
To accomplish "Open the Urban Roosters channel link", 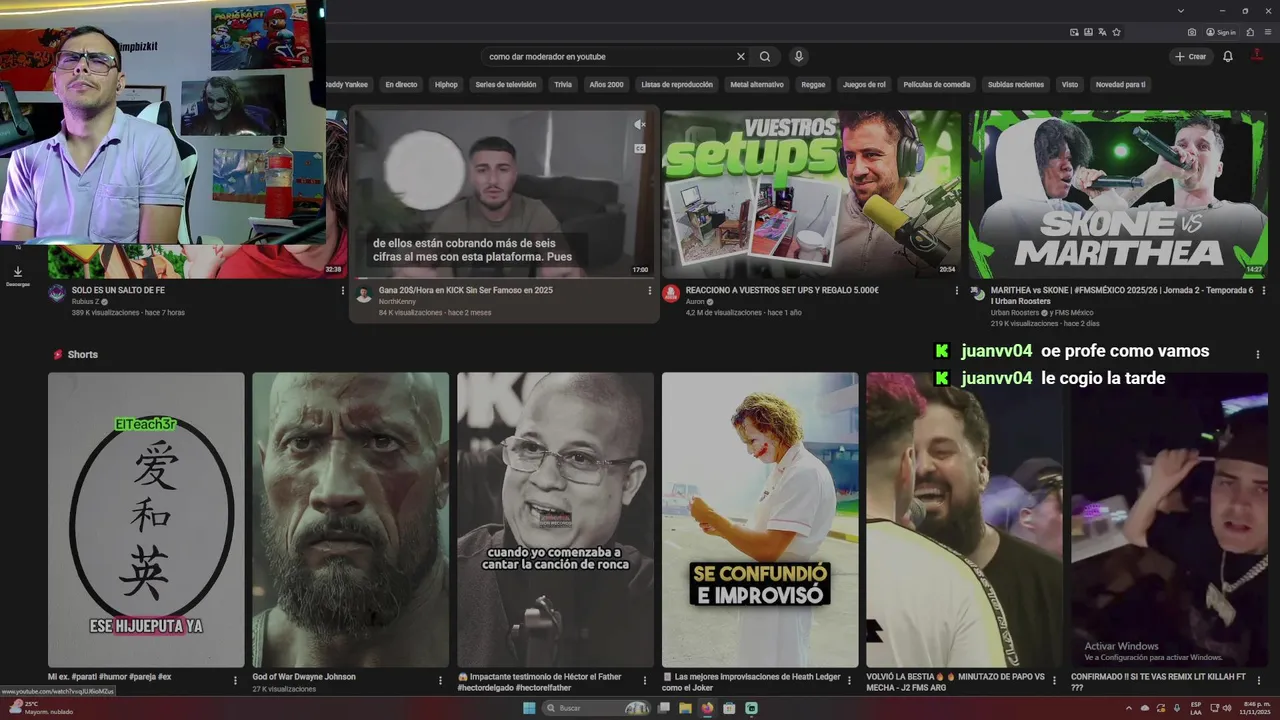I will (x=1016, y=313).
